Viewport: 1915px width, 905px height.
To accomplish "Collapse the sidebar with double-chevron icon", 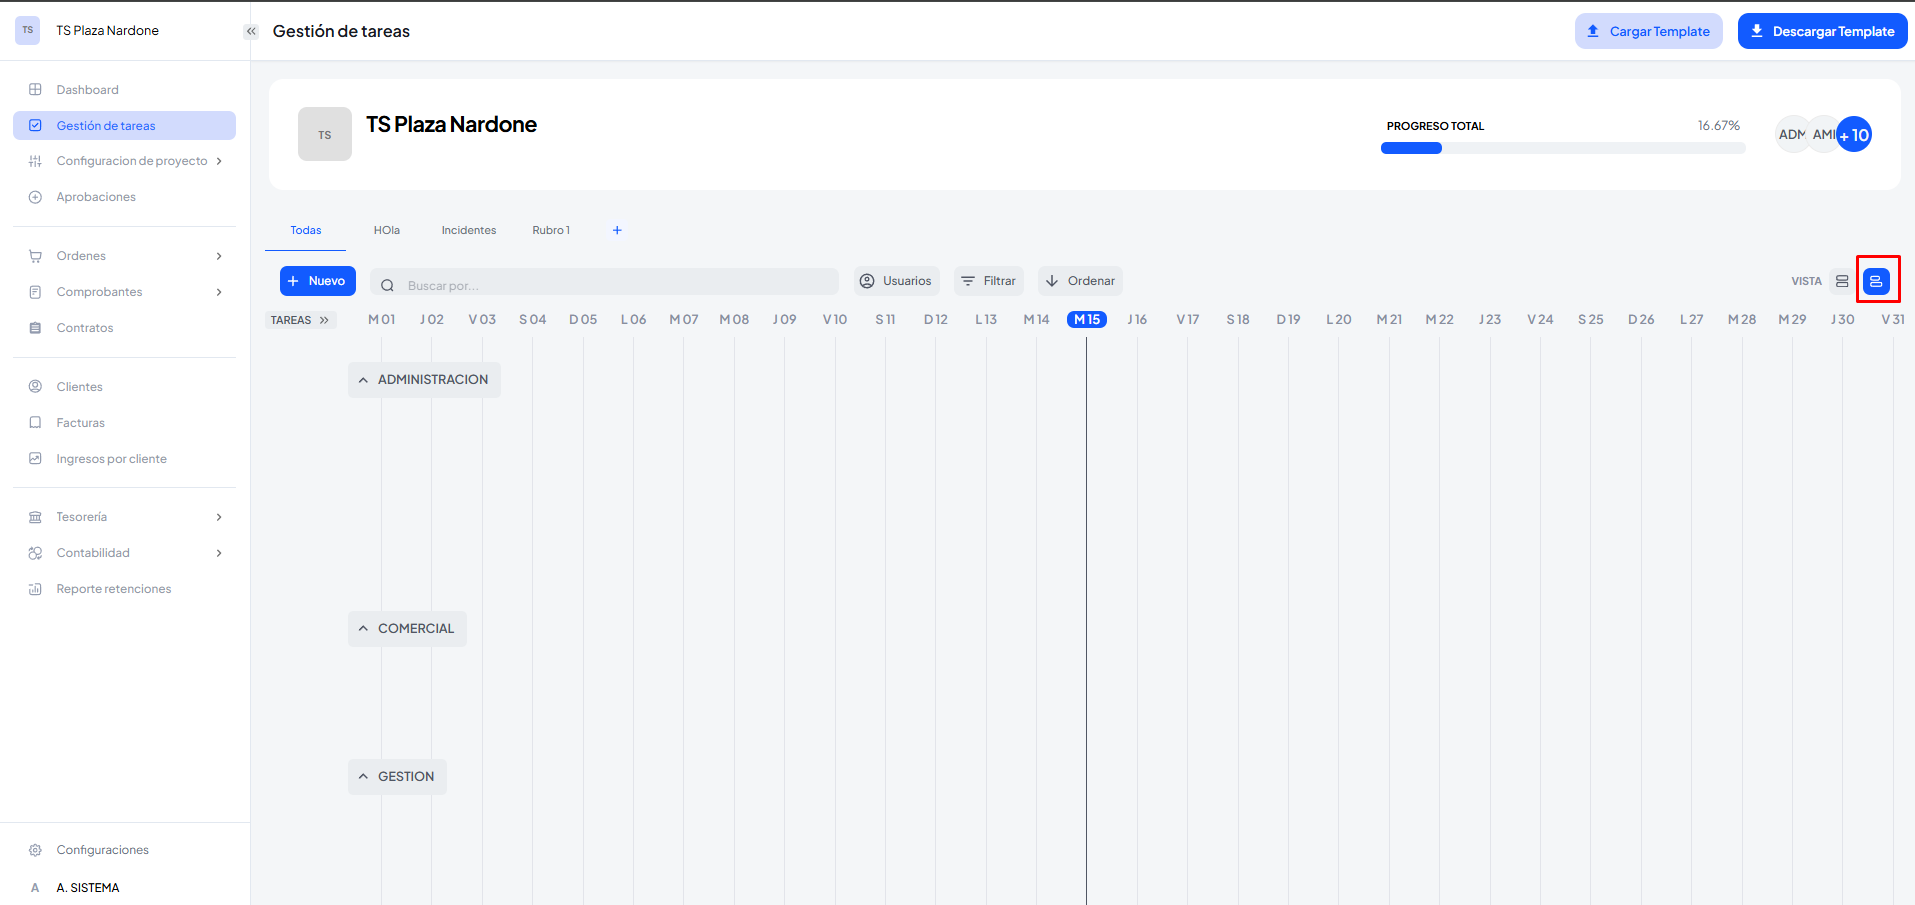I will (x=251, y=31).
